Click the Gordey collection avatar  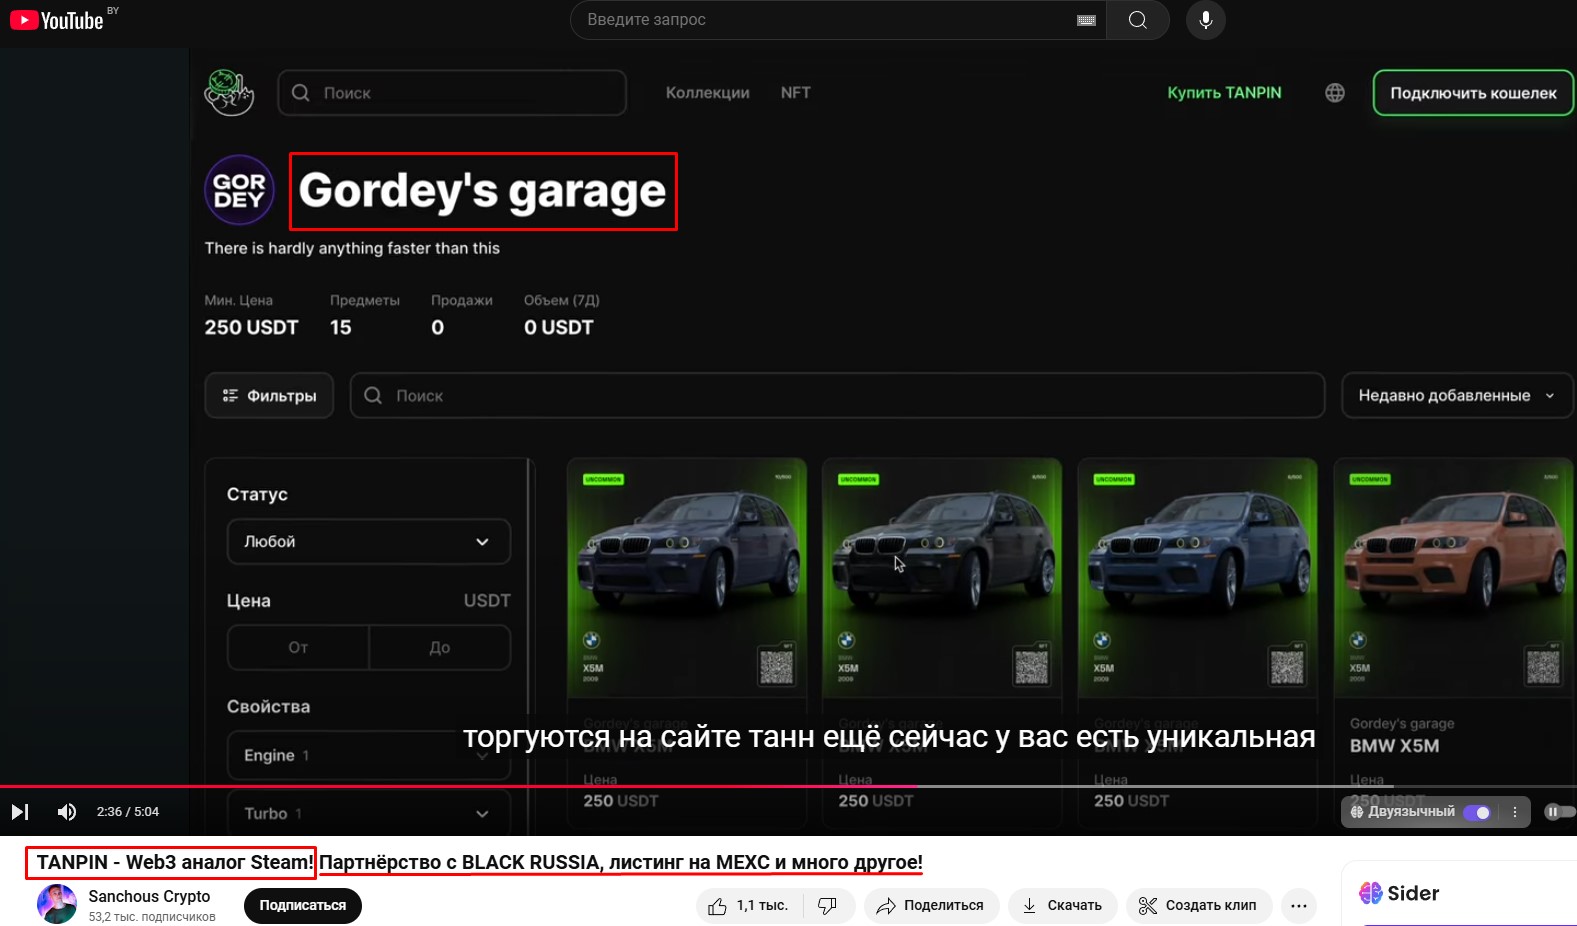coord(239,190)
